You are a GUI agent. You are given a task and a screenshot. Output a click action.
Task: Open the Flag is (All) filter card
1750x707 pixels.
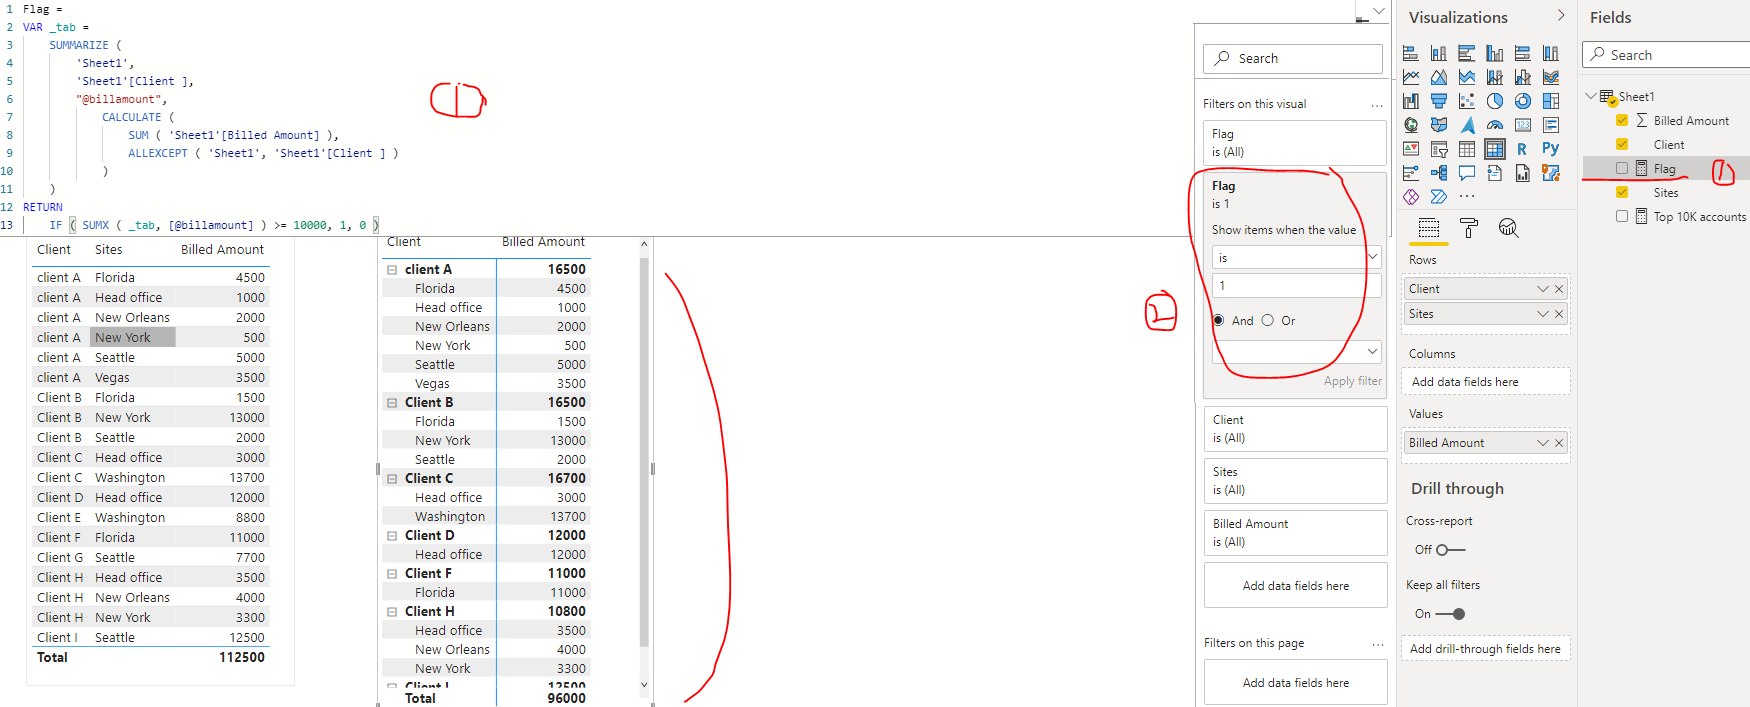tap(1294, 142)
